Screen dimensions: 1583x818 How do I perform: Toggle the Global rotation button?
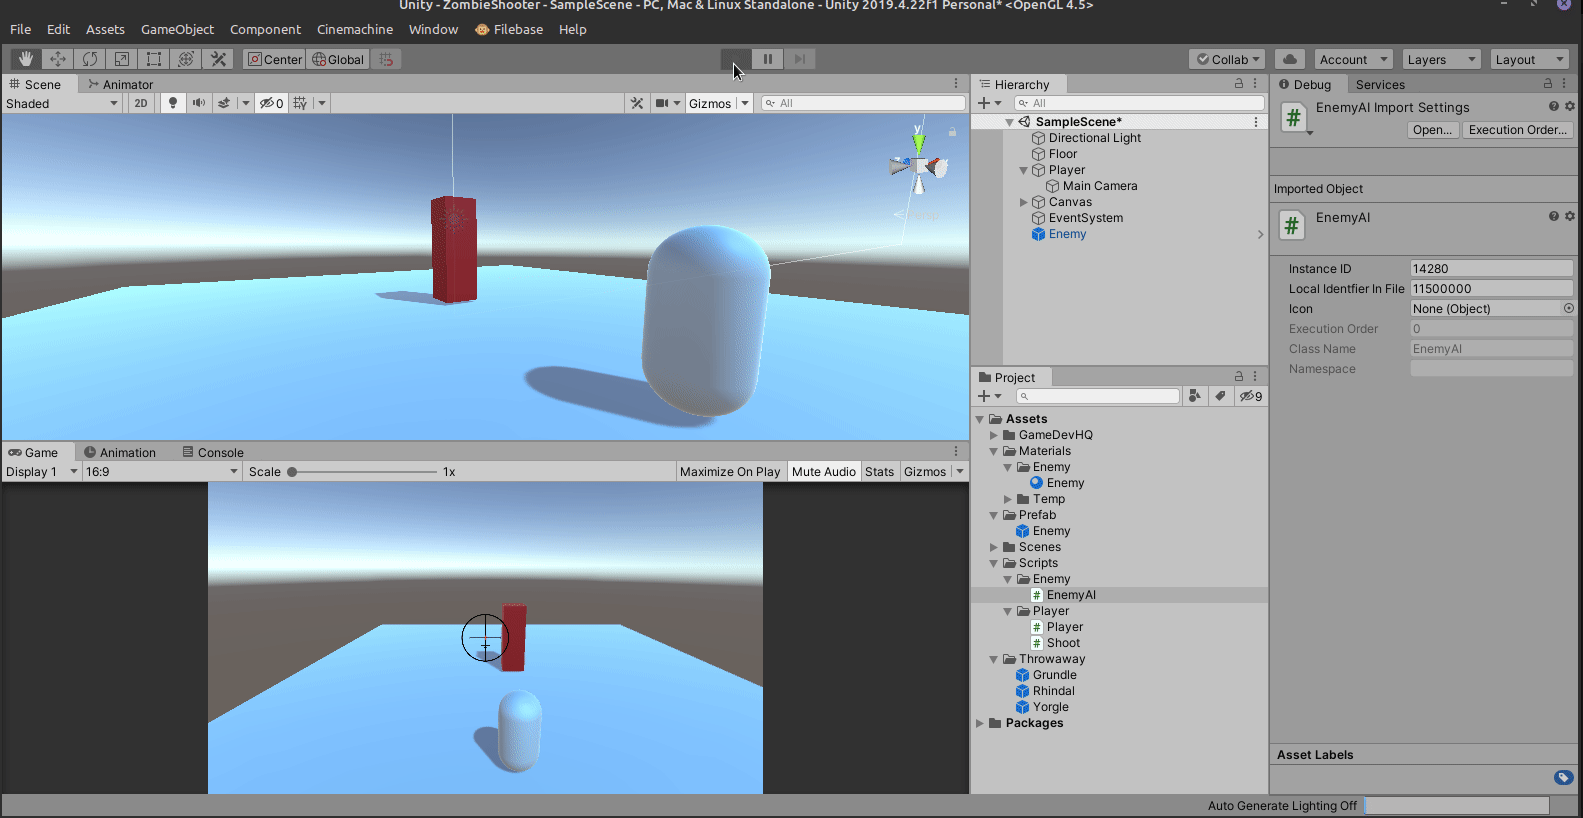coord(338,59)
